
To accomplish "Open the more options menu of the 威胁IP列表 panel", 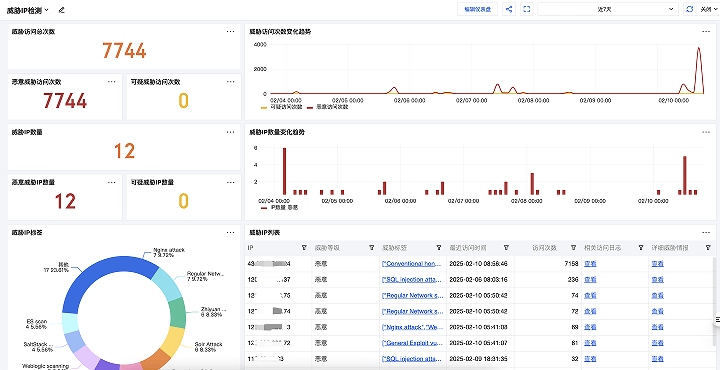I will pyautogui.click(x=706, y=233).
